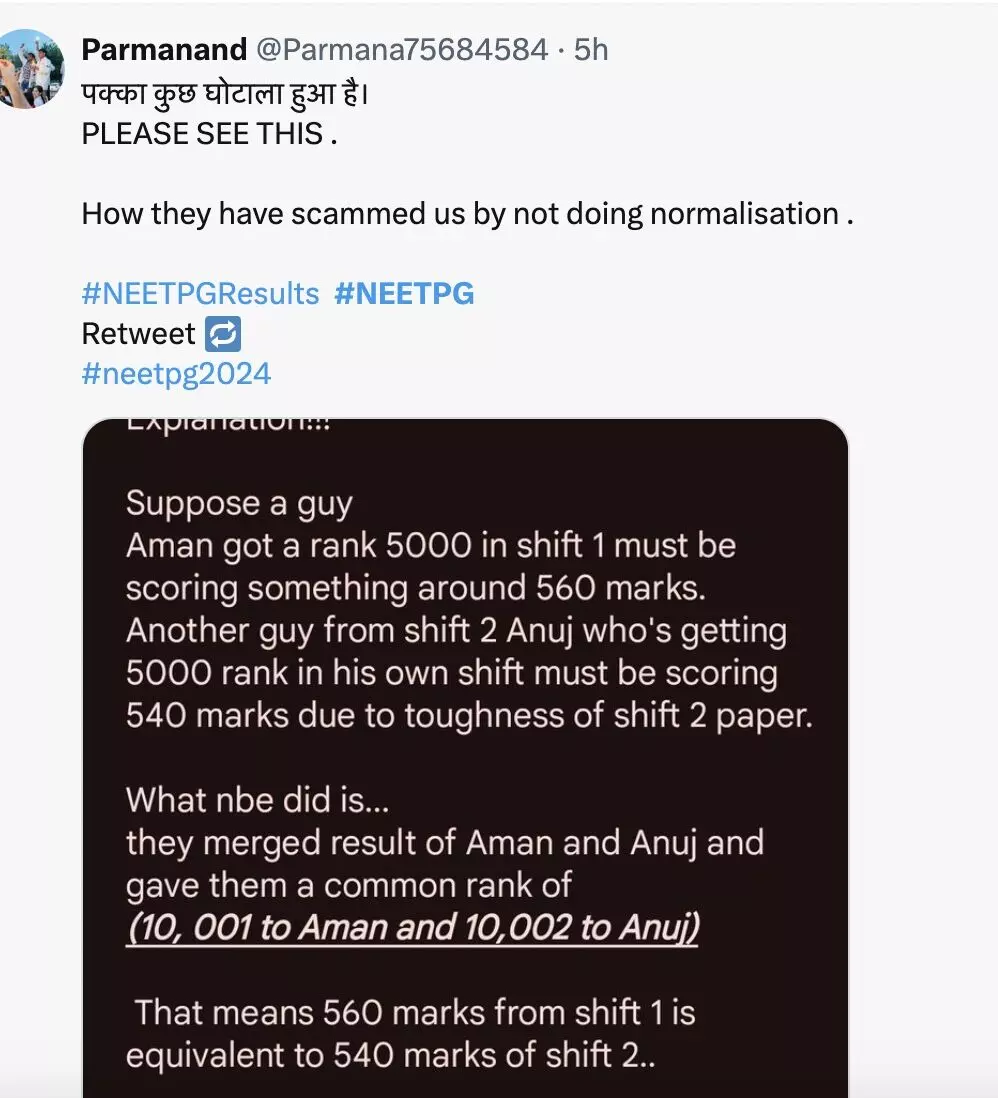Click the word "Retweet" in the tweet
The height and width of the screenshot is (1098, 998).
pyautogui.click(x=138, y=334)
